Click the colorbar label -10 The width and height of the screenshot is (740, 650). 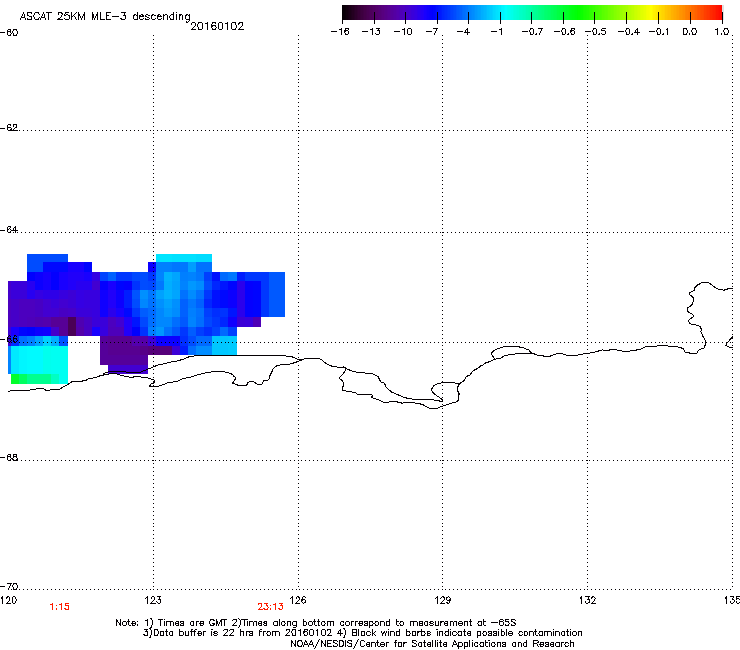tap(403, 32)
